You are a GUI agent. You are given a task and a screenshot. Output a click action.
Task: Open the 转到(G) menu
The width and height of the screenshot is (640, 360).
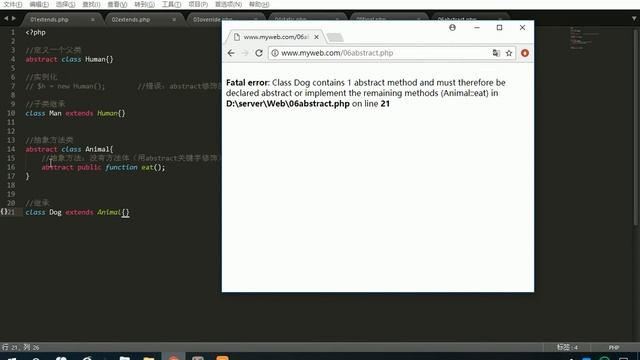pyautogui.click(x=144, y=4)
